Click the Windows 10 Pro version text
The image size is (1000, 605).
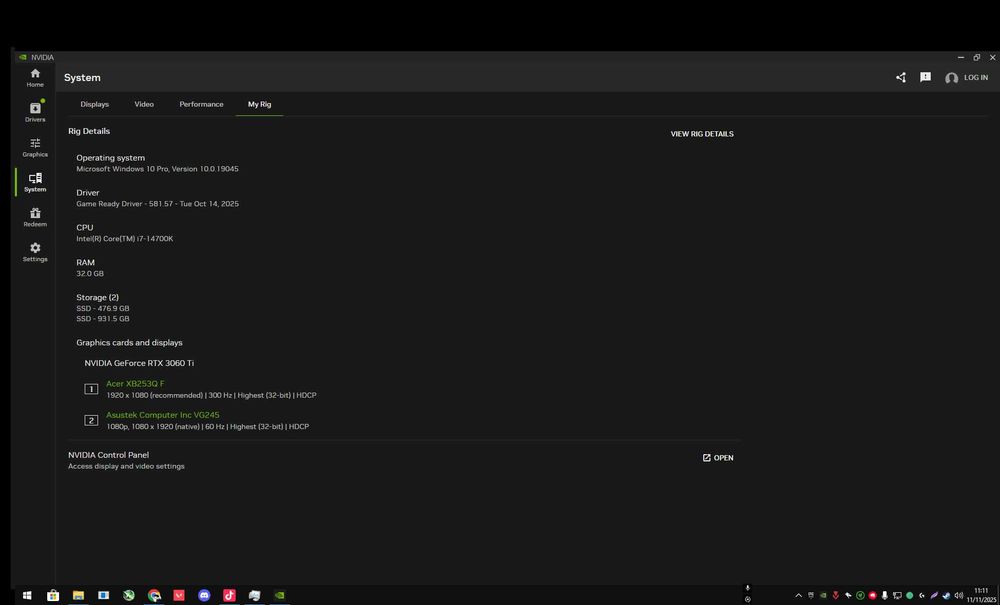pos(158,169)
